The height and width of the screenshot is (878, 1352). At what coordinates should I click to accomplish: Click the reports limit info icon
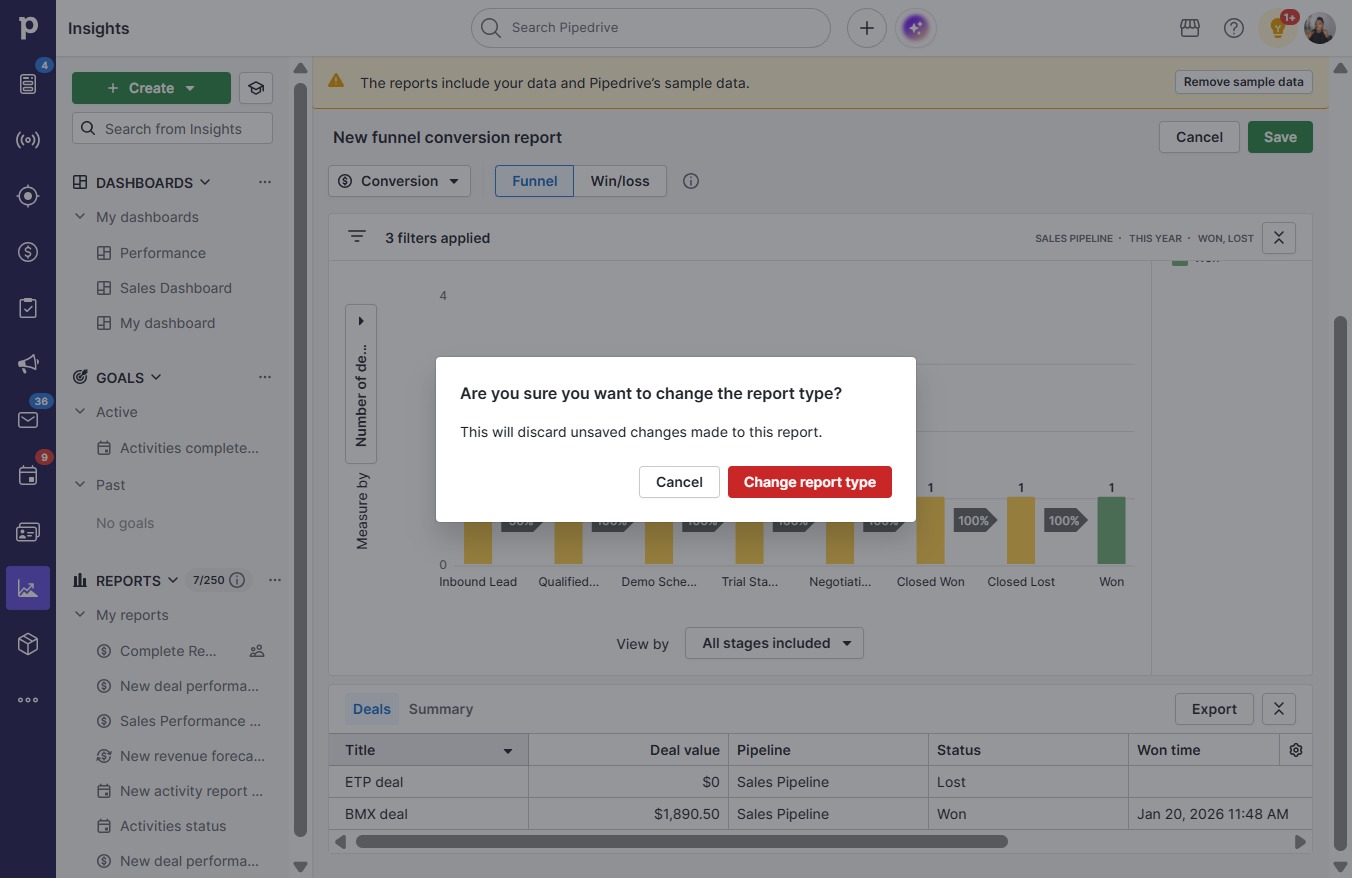[237, 580]
